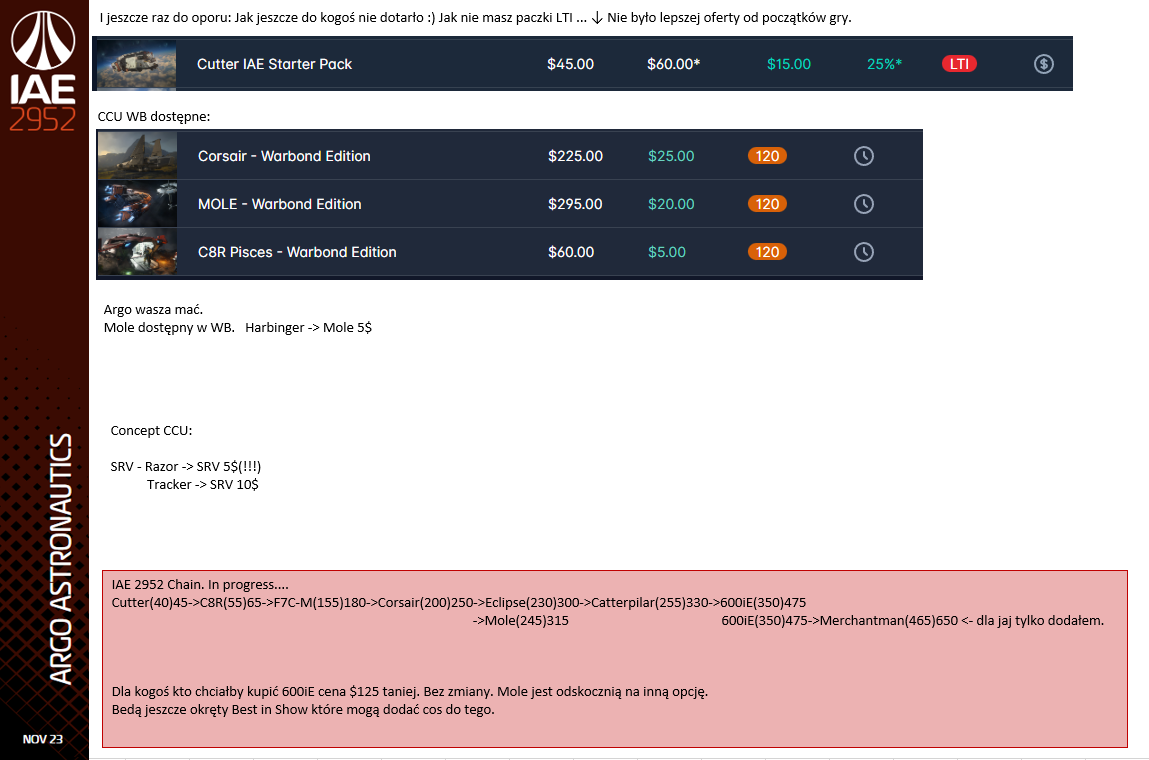Click the 'Argo wasza mać.' line

tap(153, 309)
